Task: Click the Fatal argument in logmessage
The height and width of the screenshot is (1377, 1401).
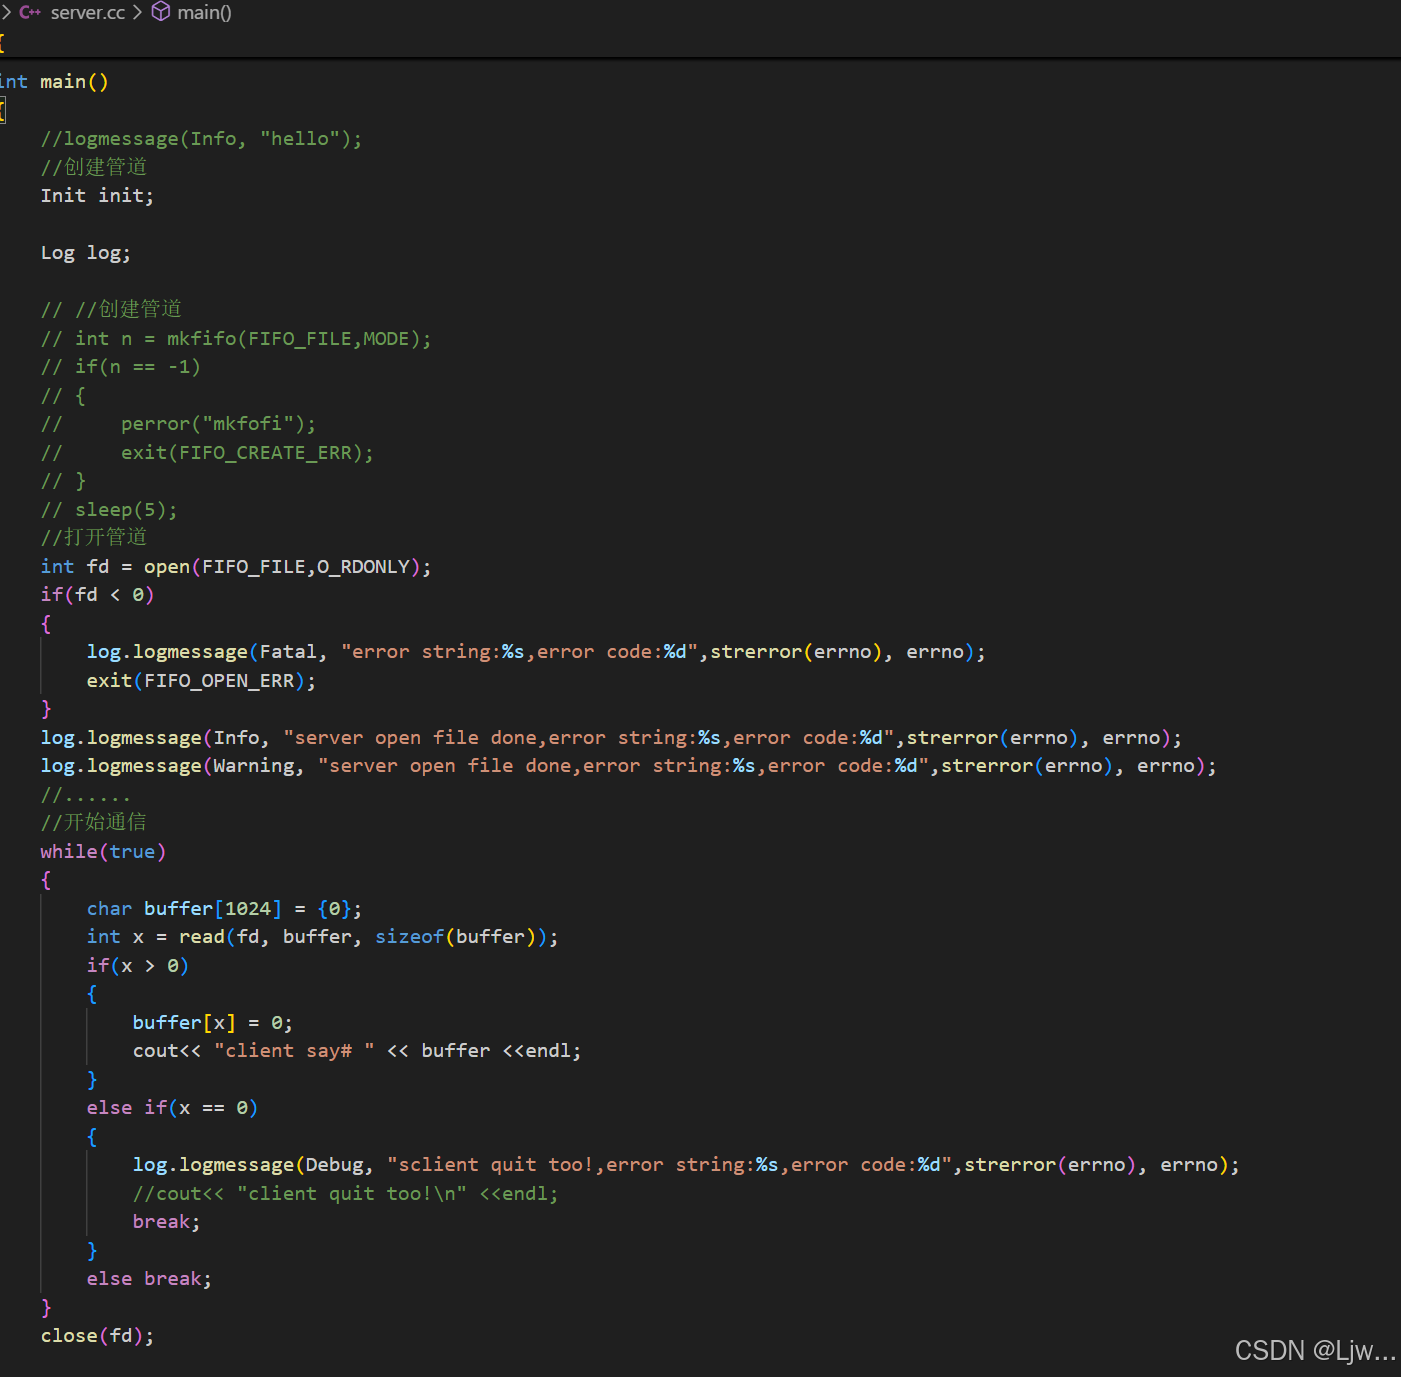Action: click(x=288, y=652)
